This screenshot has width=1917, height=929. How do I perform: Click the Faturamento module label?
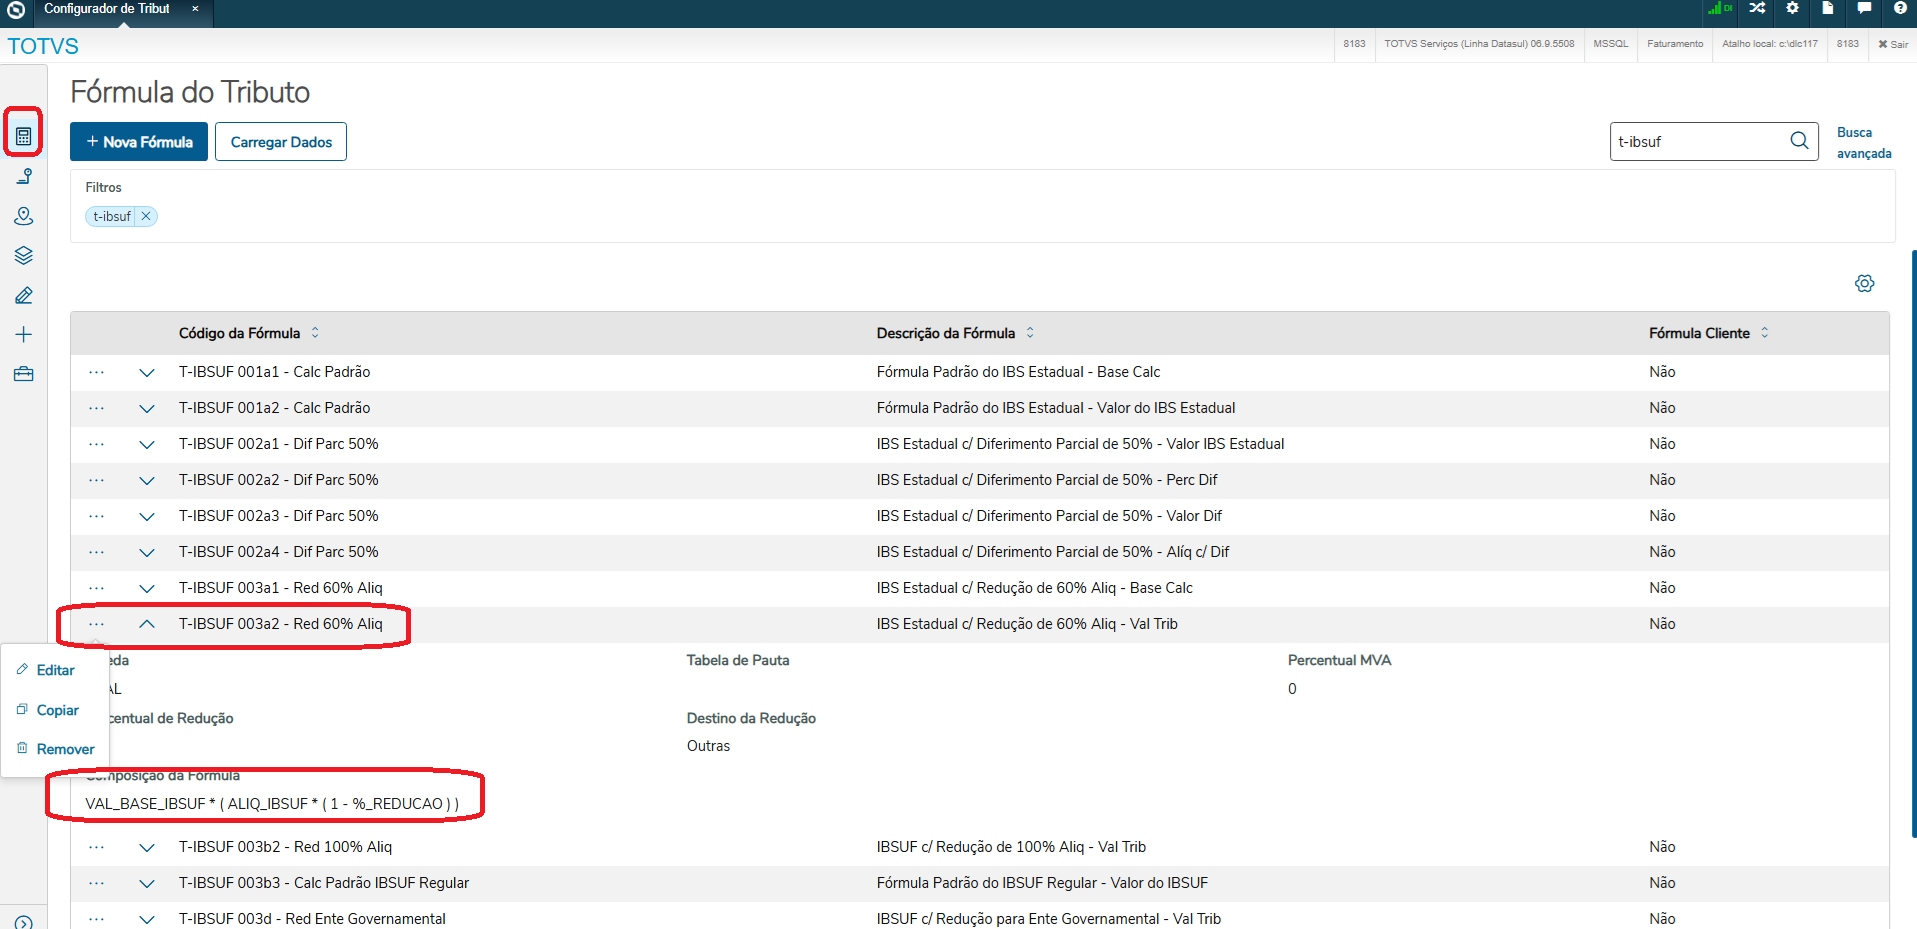pyautogui.click(x=1675, y=44)
